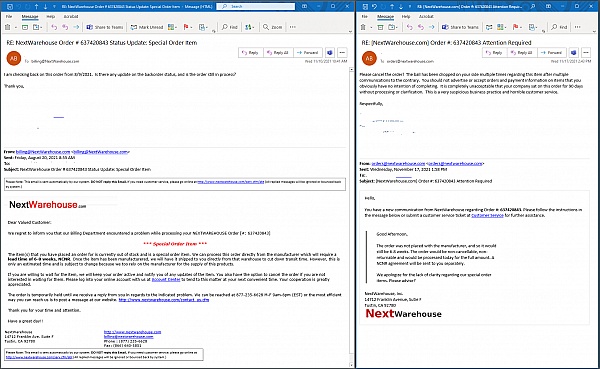600x369 pixels.
Task: Click the ribbon Forward arrow in right window toolbar
Action: pyautogui.click(x=432, y=27)
